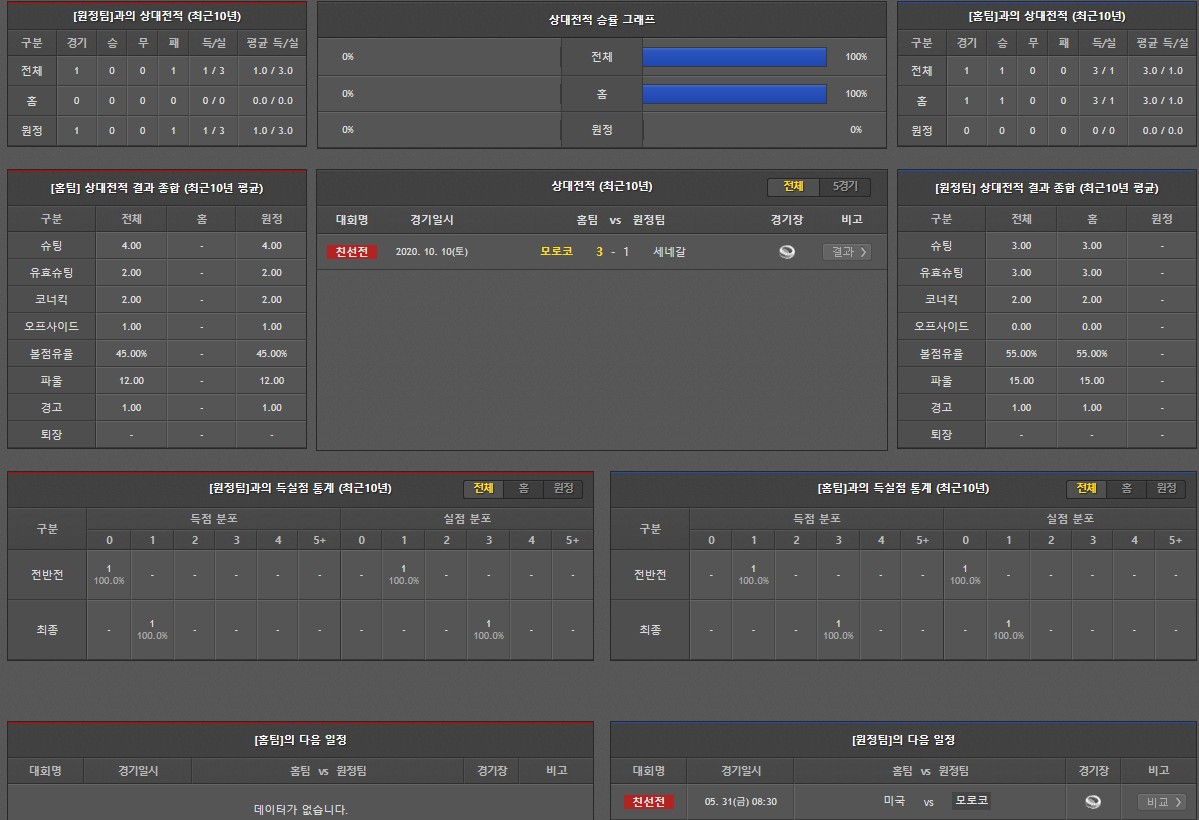Toggle 전체 filter in [원정팀]과의 득실점 통계
1199x820 pixels.
(483, 488)
